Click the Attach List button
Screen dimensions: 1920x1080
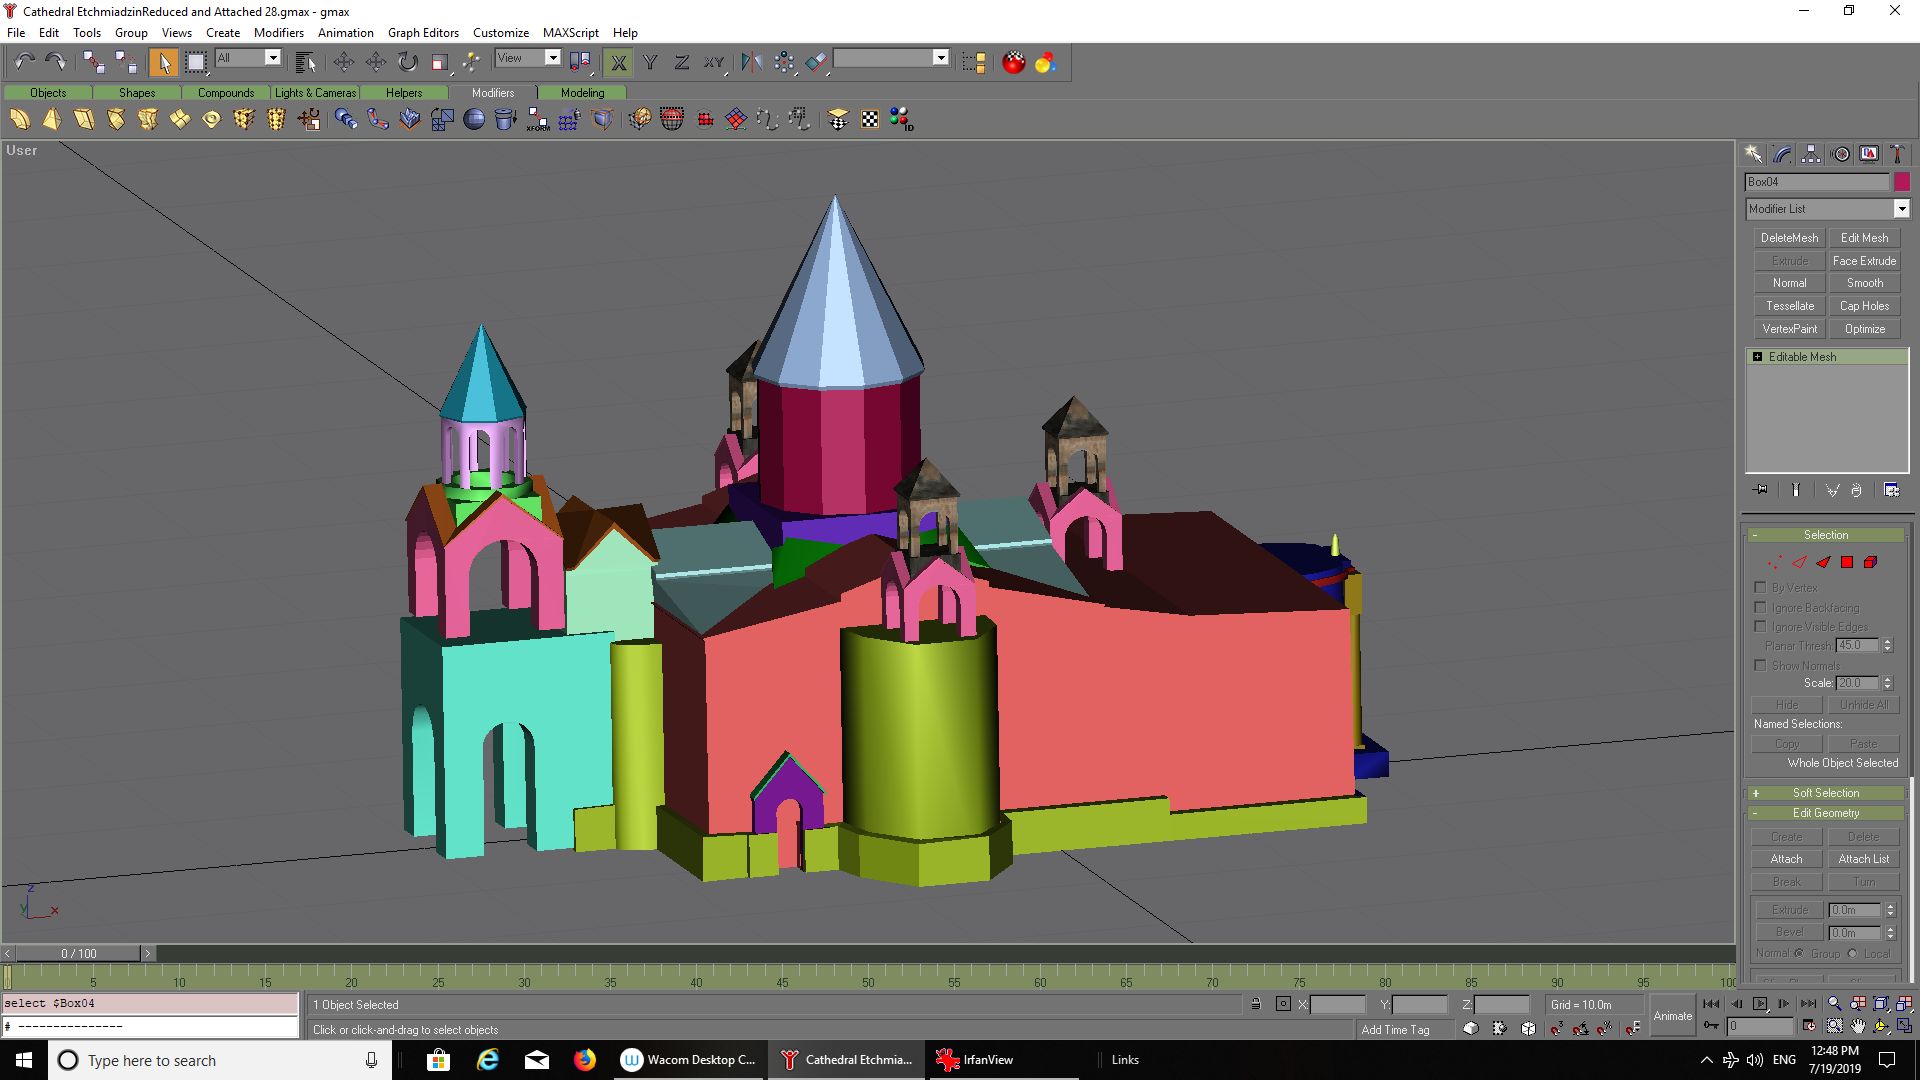point(1863,859)
